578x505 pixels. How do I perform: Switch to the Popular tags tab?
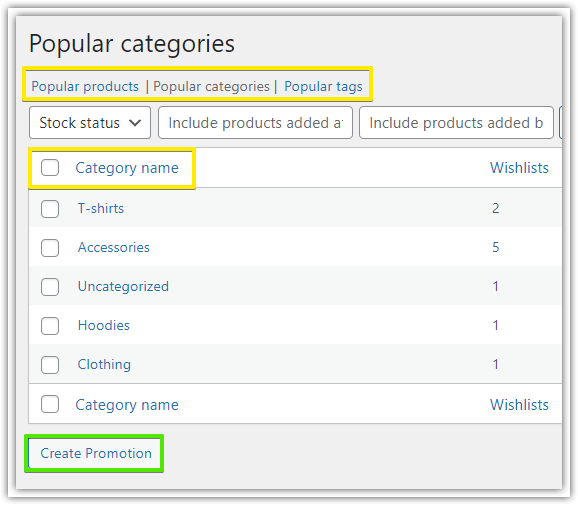point(323,87)
